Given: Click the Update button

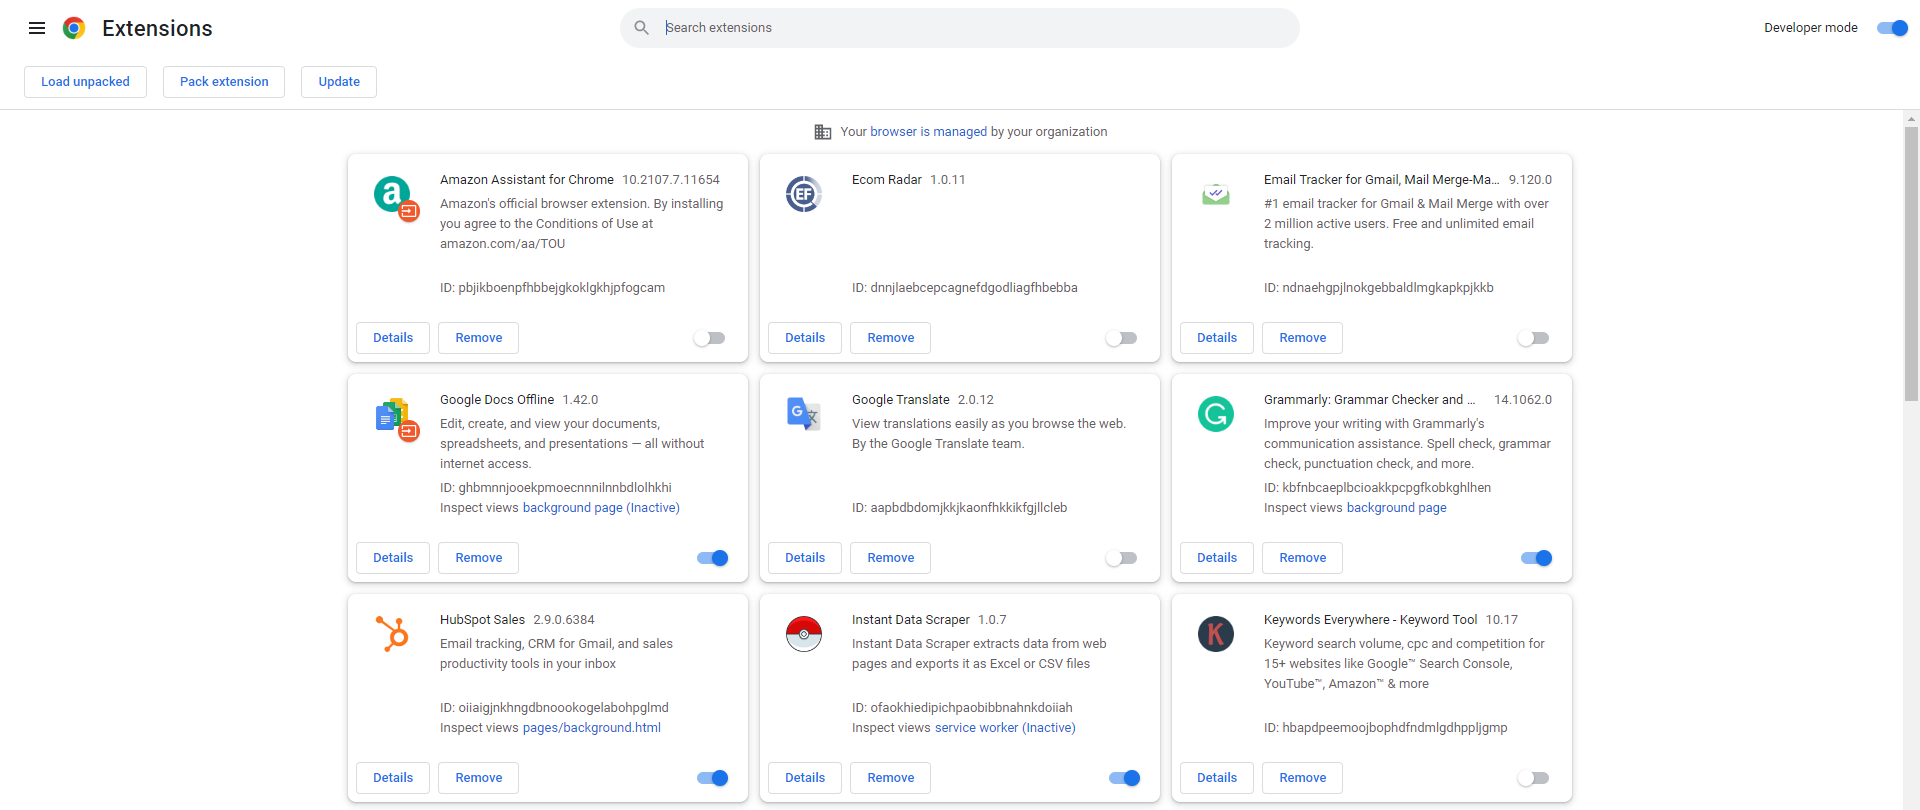Looking at the screenshot, I should [339, 82].
